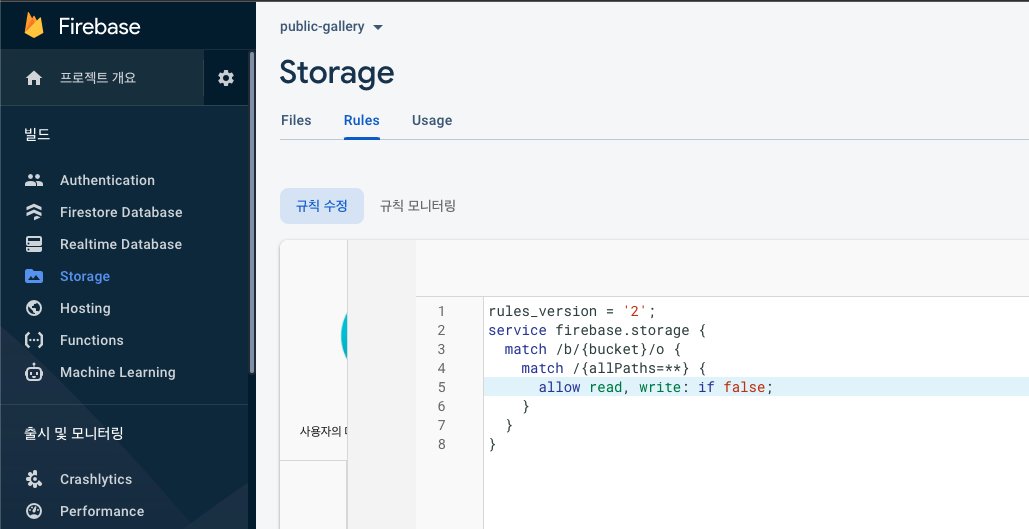
Task: Click the Firebase flame logo
Action: pyautogui.click(x=34, y=26)
